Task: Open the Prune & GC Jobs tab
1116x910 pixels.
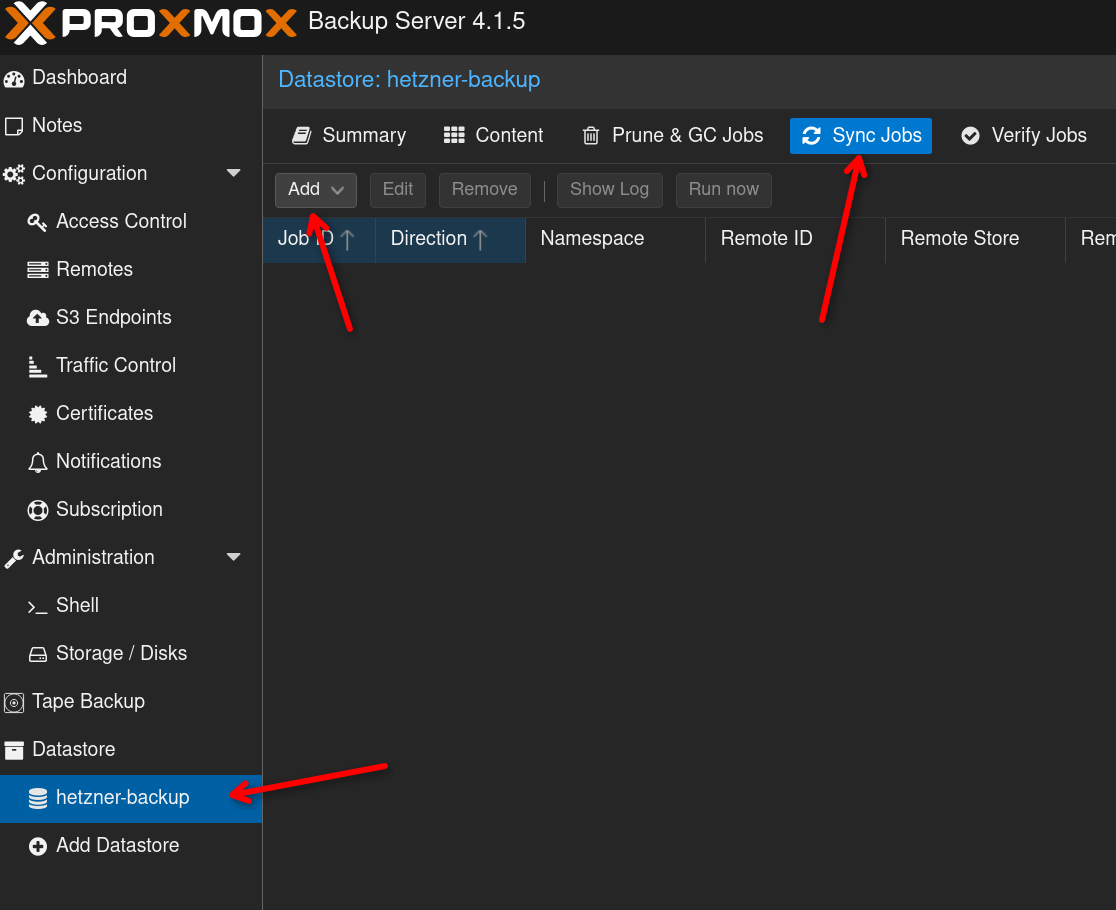Action: [x=673, y=136]
